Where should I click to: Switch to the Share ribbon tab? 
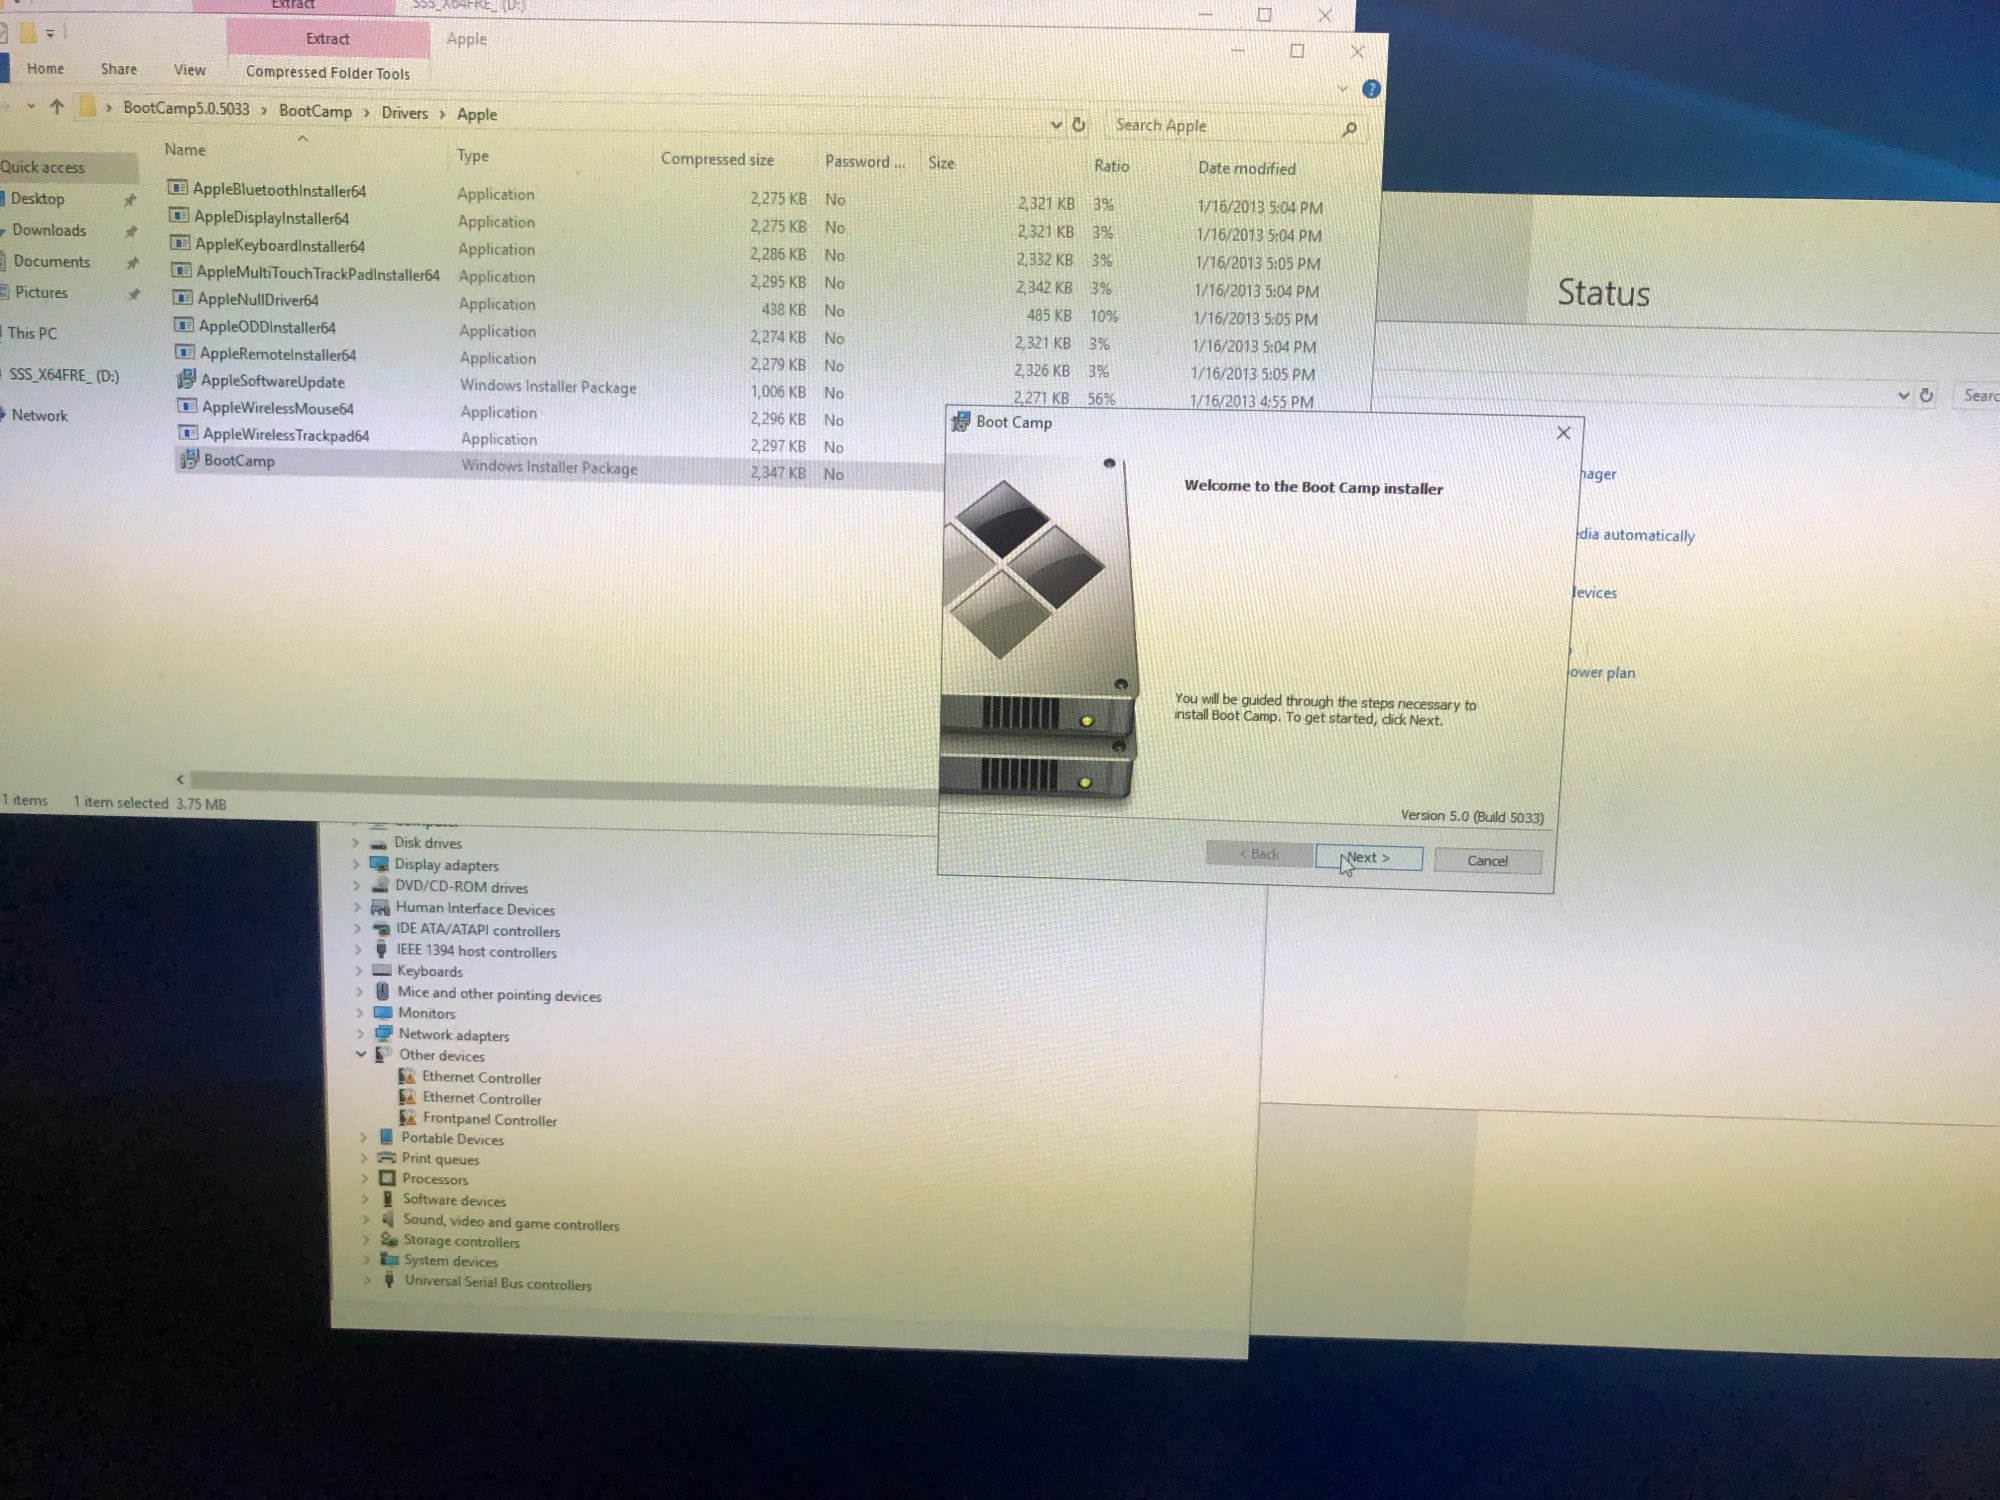(118, 69)
